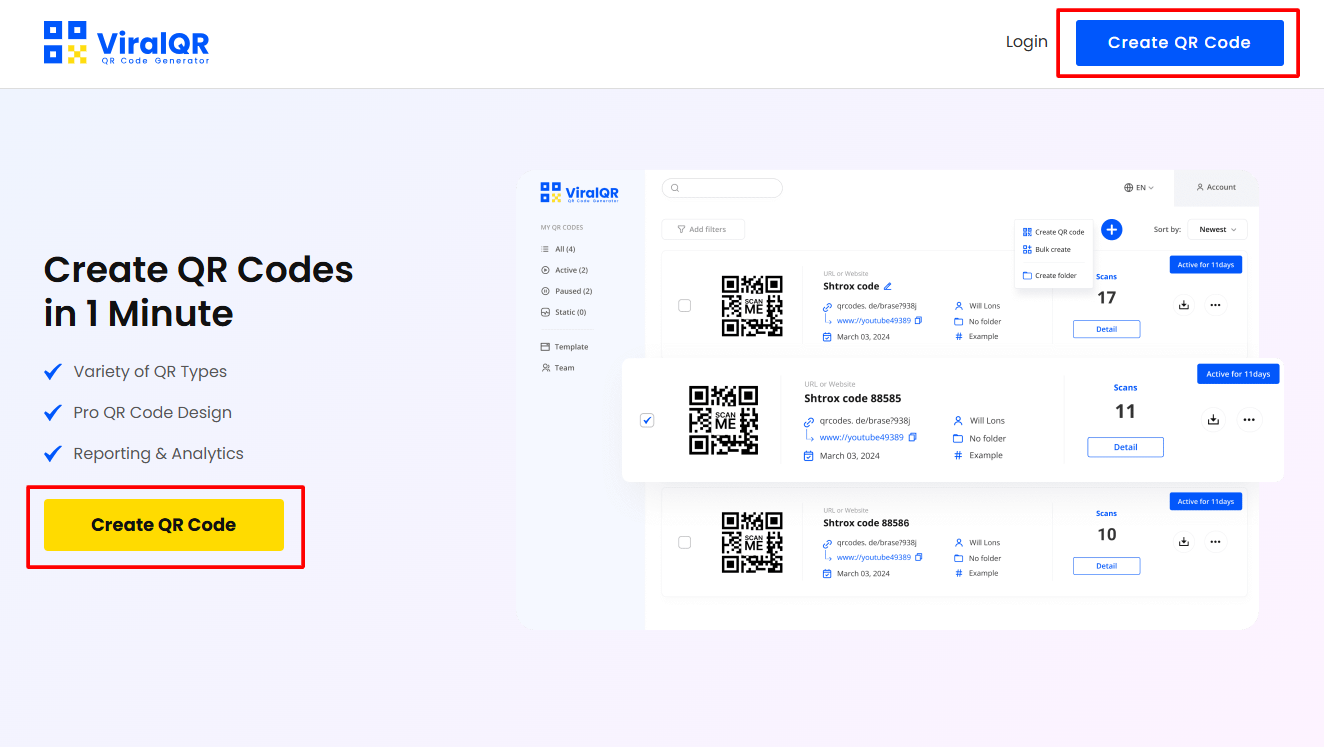Screen dimensions: 1324x747
Task: Click the magnifier icon in the preview search box
Action: point(675,188)
